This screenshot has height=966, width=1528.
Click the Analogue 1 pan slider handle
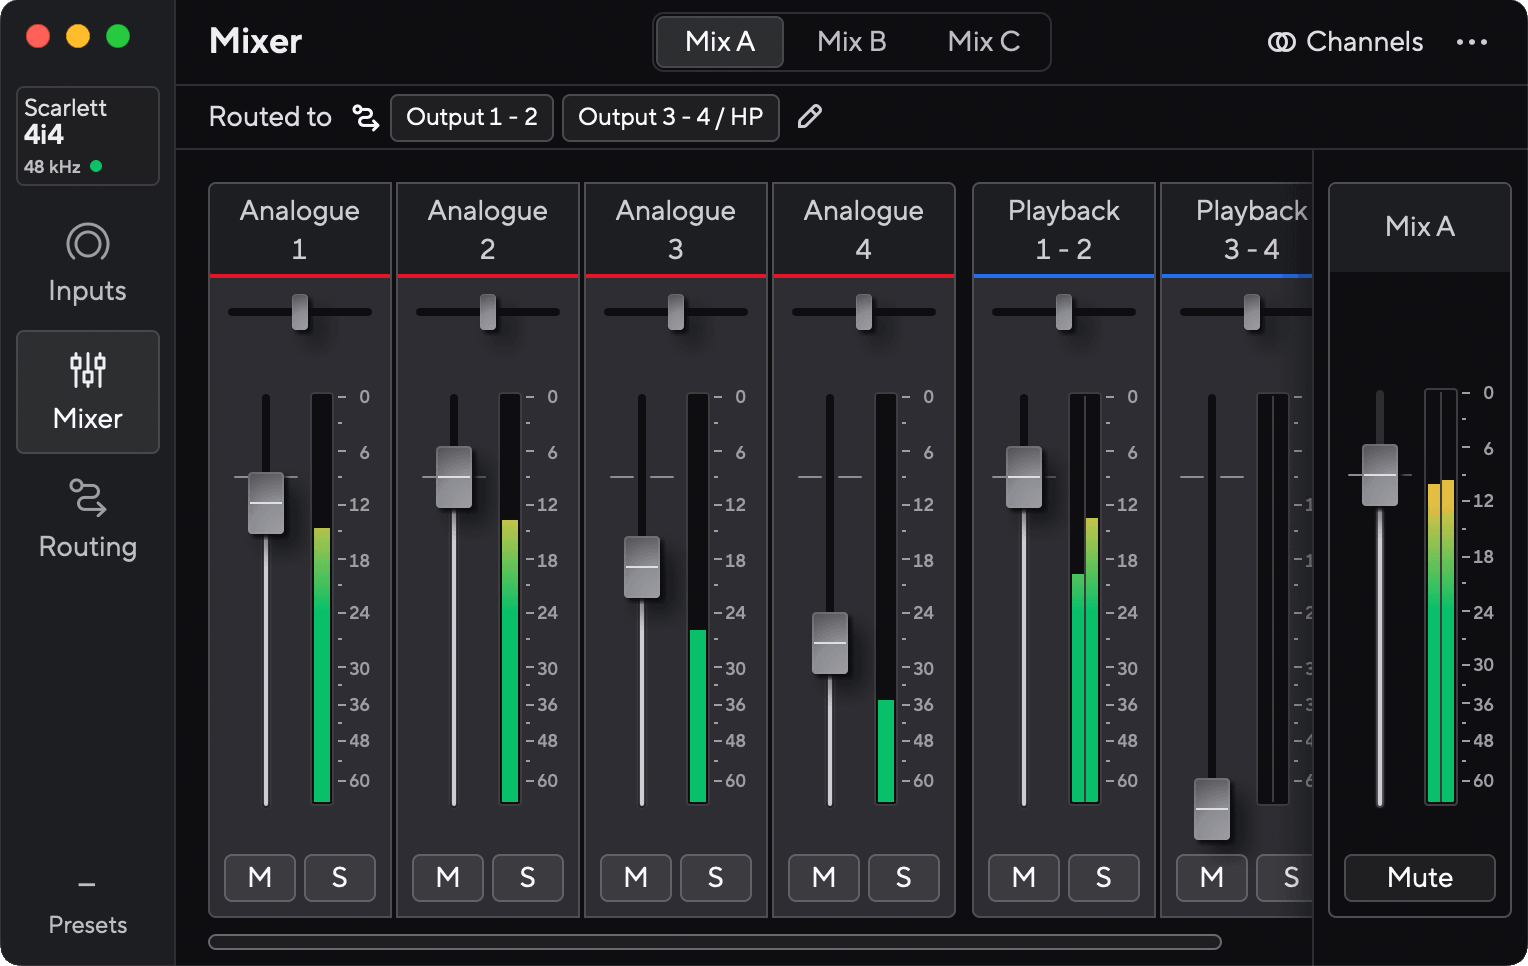click(300, 312)
